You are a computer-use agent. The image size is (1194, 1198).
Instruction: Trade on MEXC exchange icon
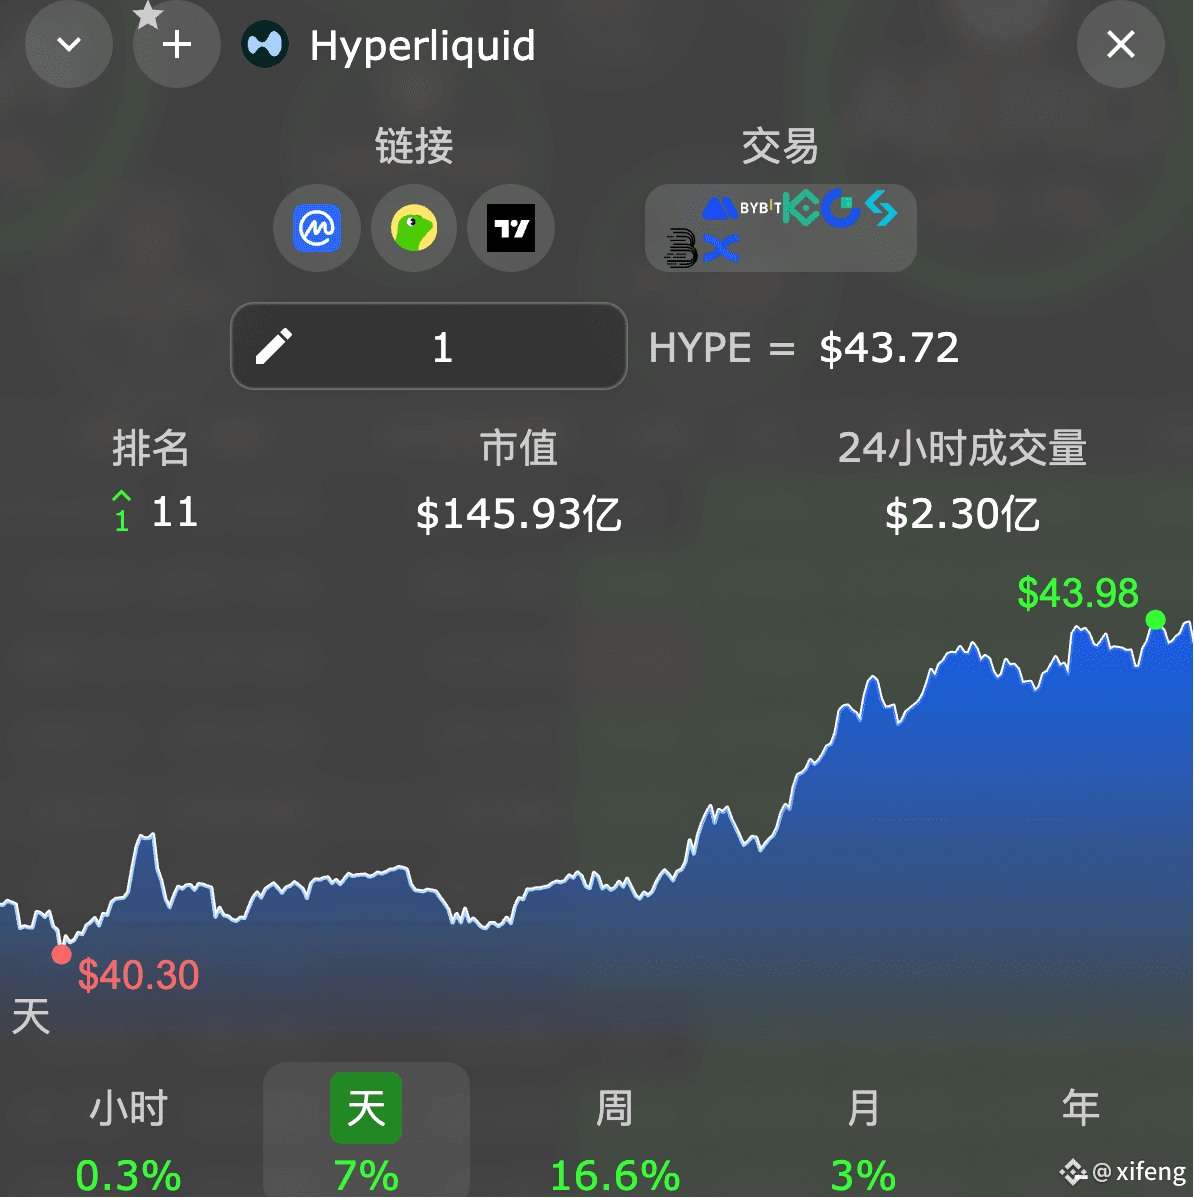click(720, 208)
